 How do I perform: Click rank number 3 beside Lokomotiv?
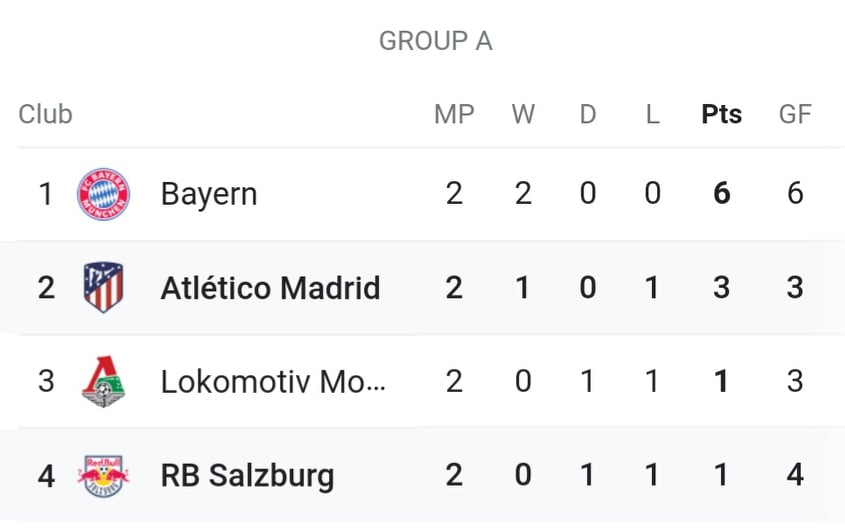[x=46, y=381]
